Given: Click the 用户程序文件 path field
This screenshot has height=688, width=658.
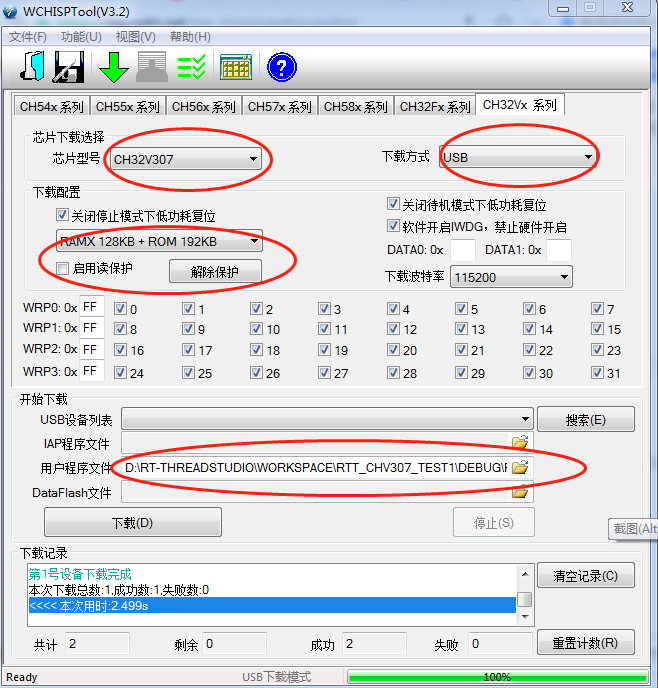Looking at the screenshot, I should (316, 467).
